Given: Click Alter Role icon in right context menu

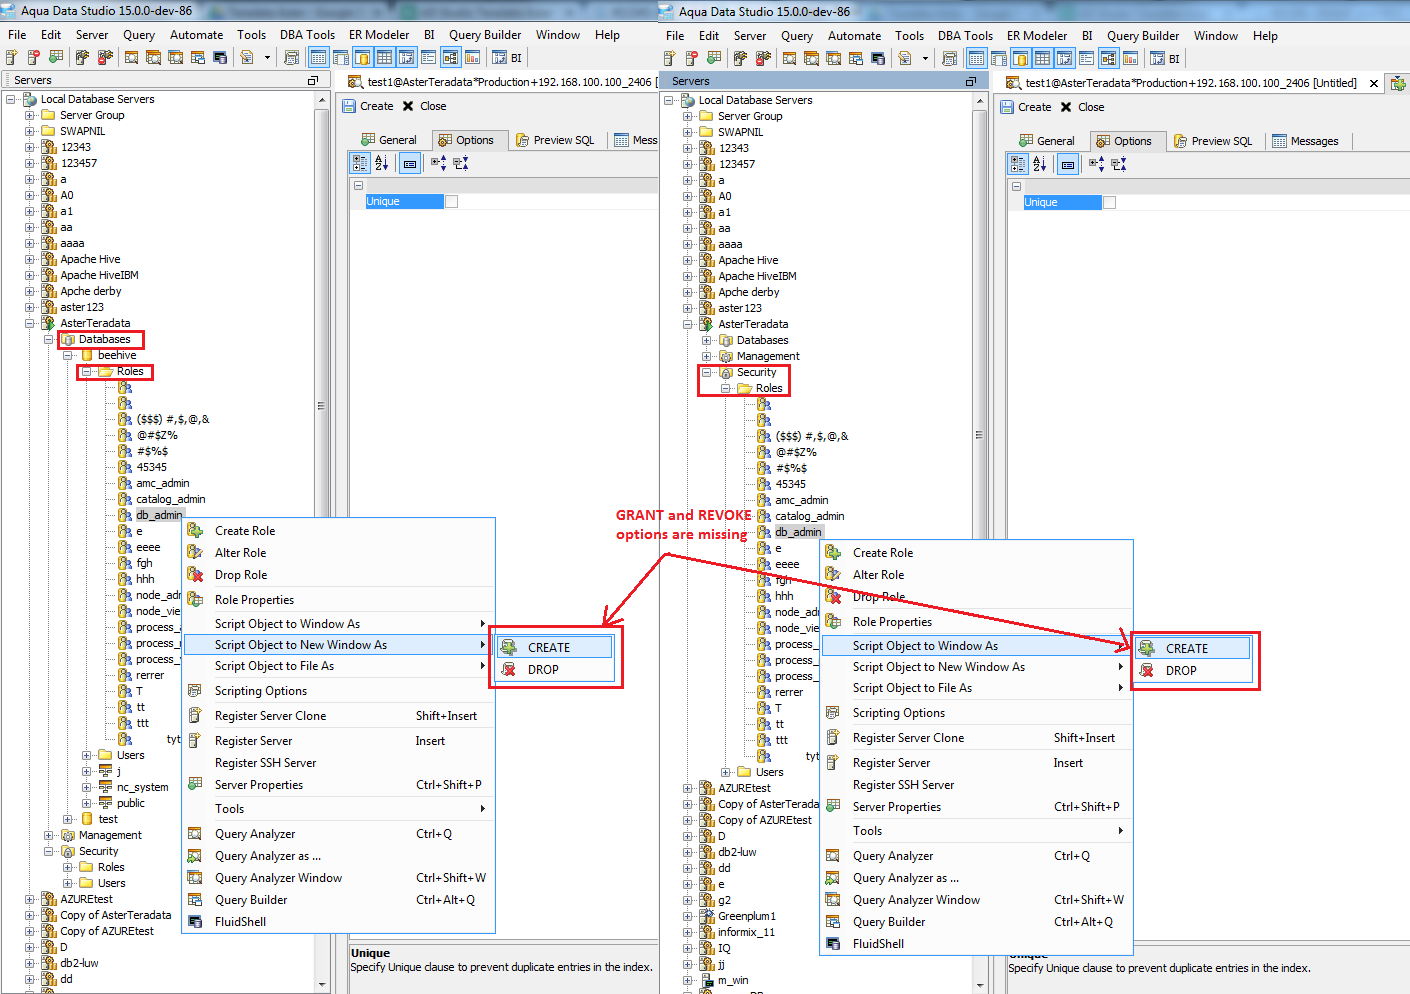Looking at the screenshot, I should [x=833, y=575].
